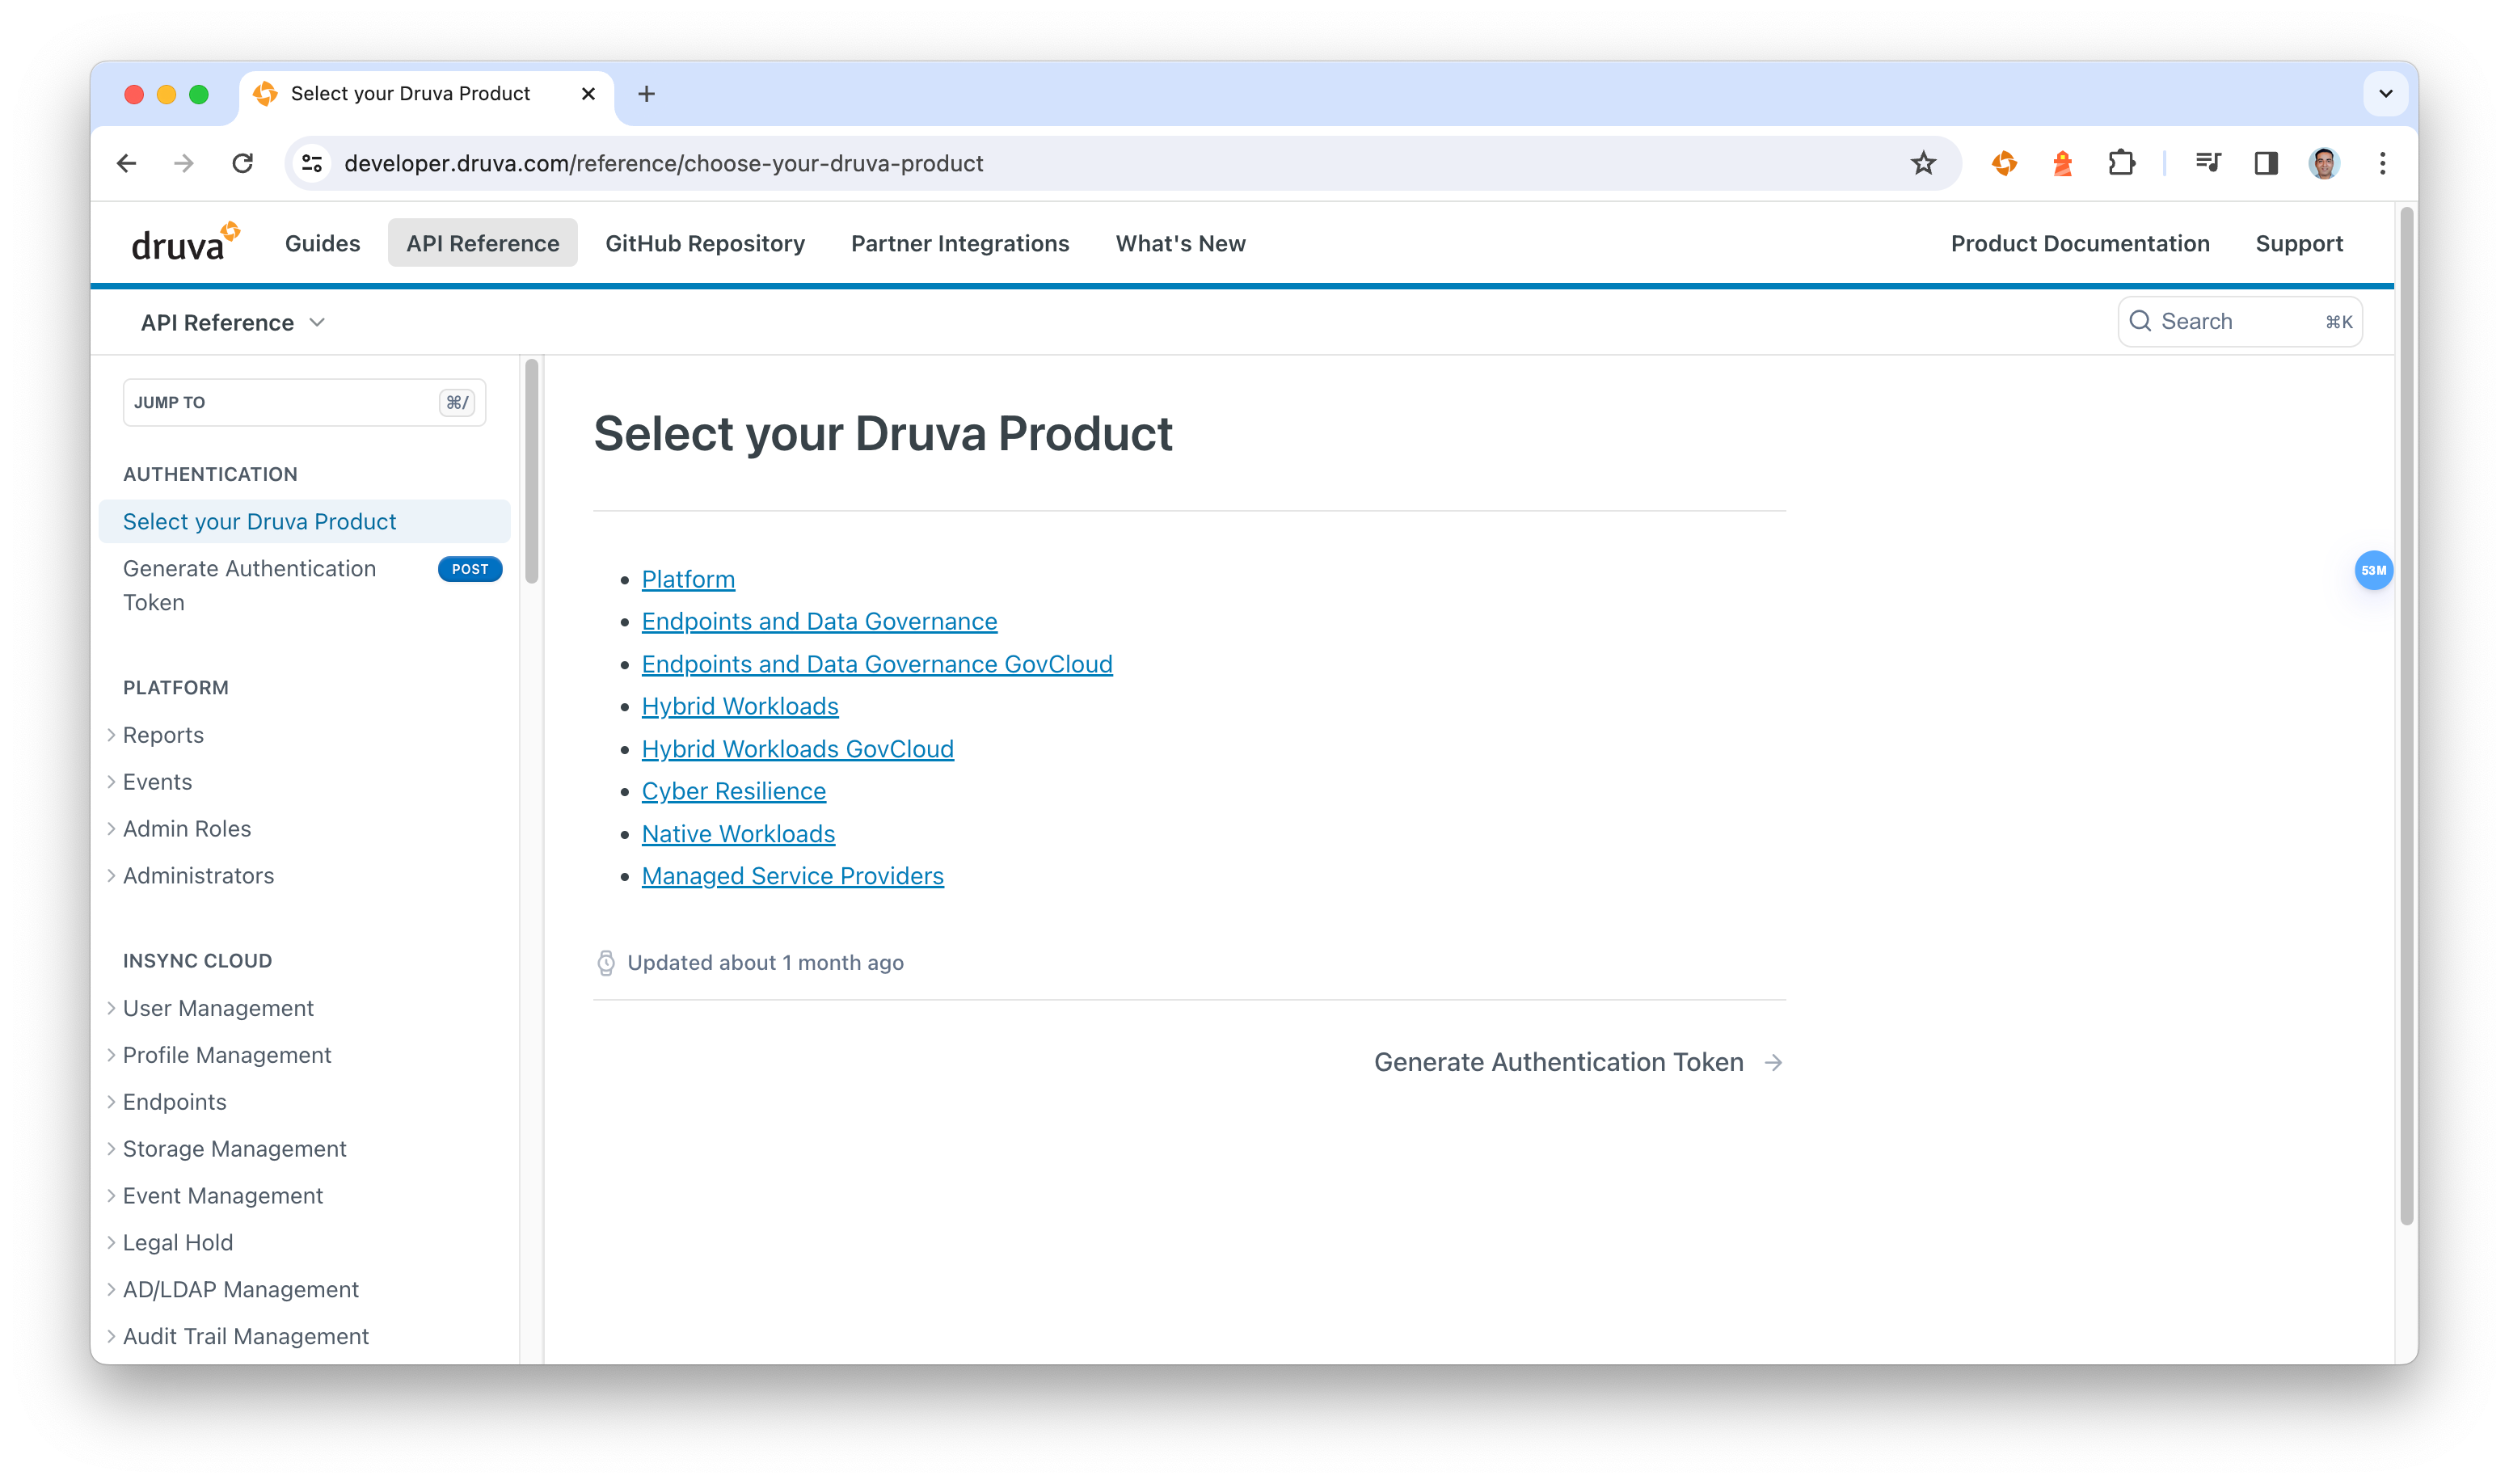
Task: Expand the API Reference dropdown
Action: coord(233,323)
